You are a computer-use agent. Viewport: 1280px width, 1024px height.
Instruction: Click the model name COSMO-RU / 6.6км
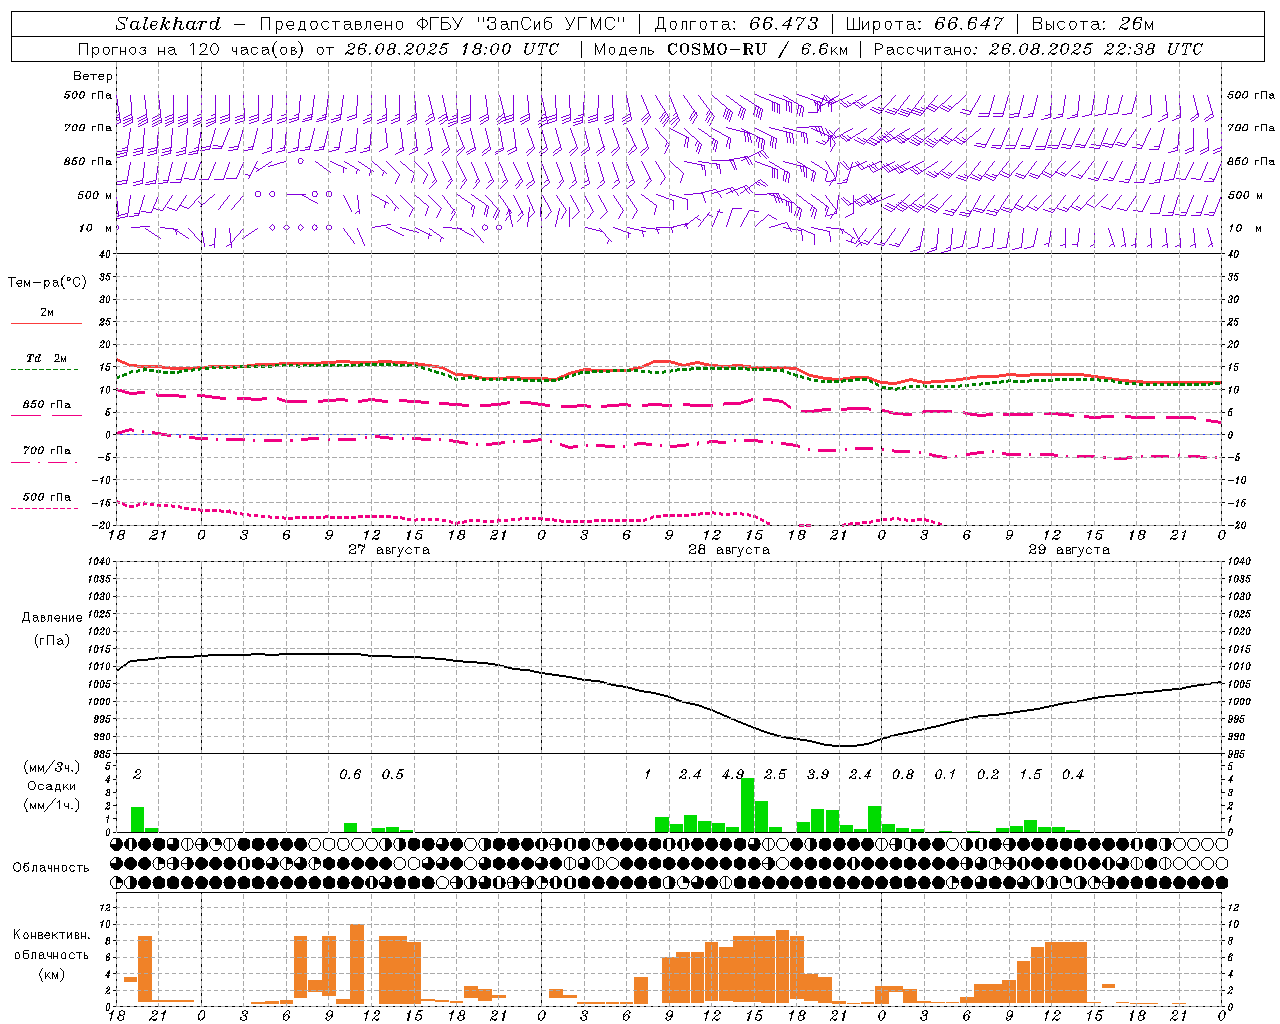tap(757, 49)
